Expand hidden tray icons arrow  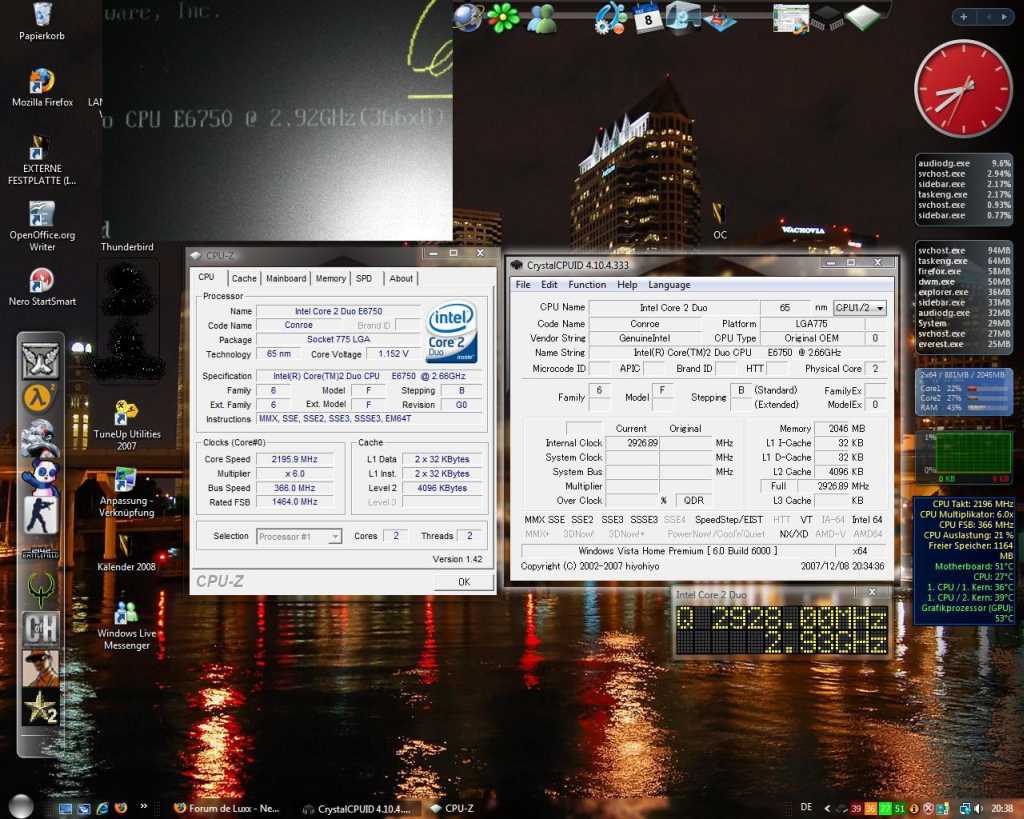tap(827, 809)
